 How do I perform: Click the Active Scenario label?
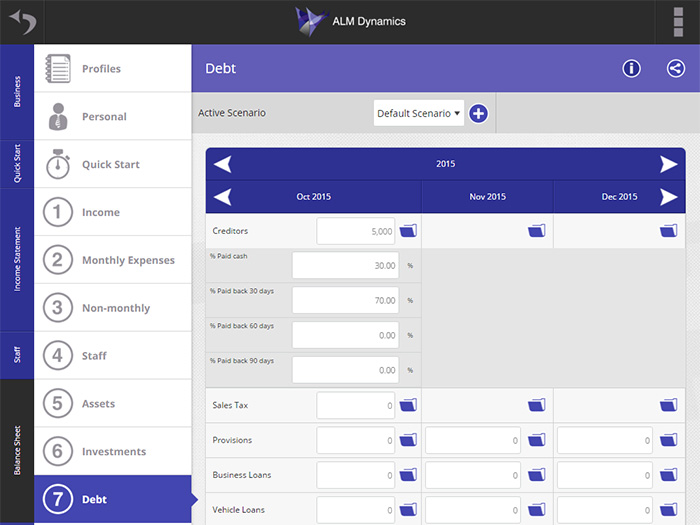[x=232, y=113]
